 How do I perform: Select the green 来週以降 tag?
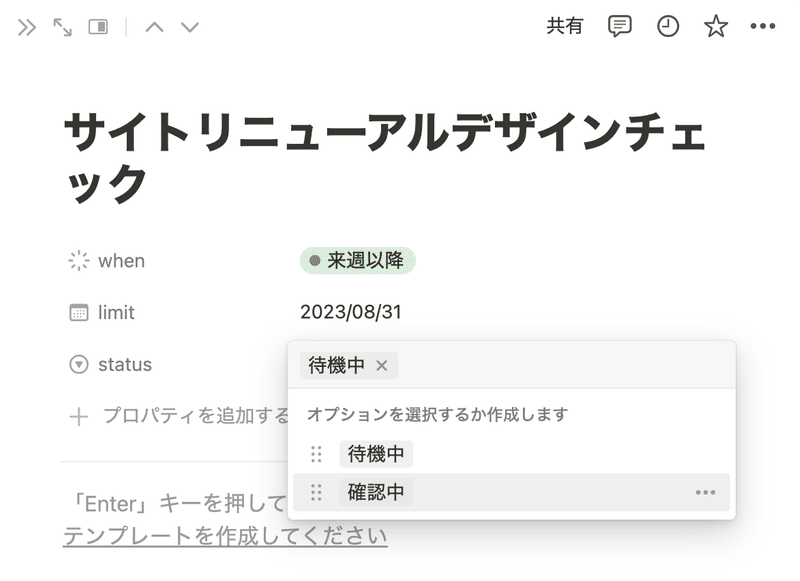click(x=356, y=260)
